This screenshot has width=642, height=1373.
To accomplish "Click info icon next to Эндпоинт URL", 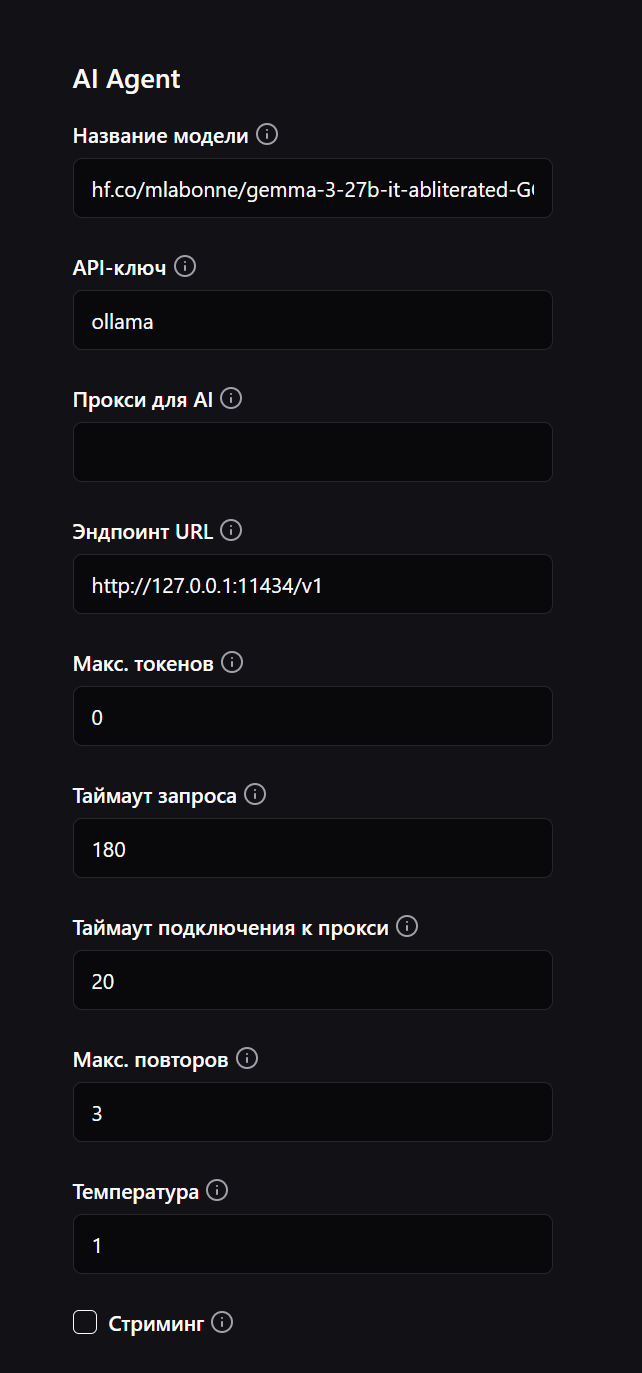I will [232, 531].
